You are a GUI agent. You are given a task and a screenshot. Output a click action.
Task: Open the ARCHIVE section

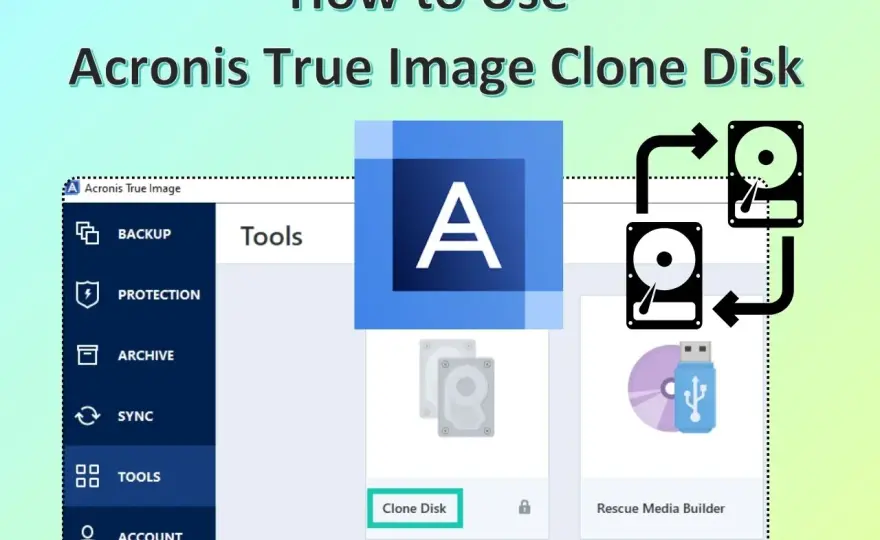tap(146, 355)
